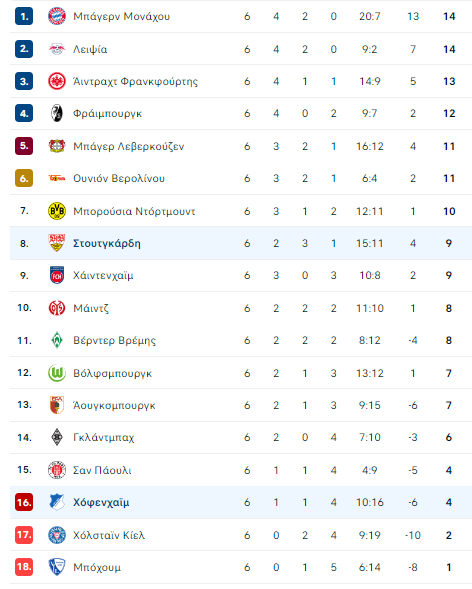
Task: Click the Stuttgart club crest icon
Action: [57, 243]
